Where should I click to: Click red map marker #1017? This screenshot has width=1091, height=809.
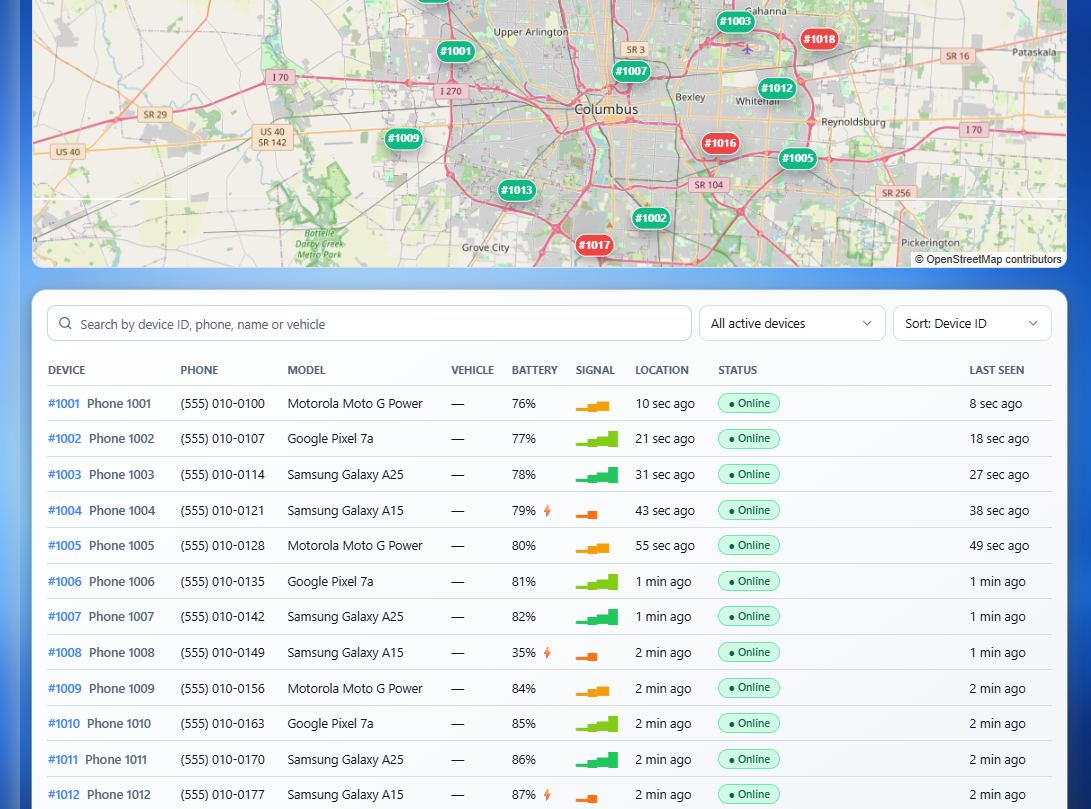594,245
